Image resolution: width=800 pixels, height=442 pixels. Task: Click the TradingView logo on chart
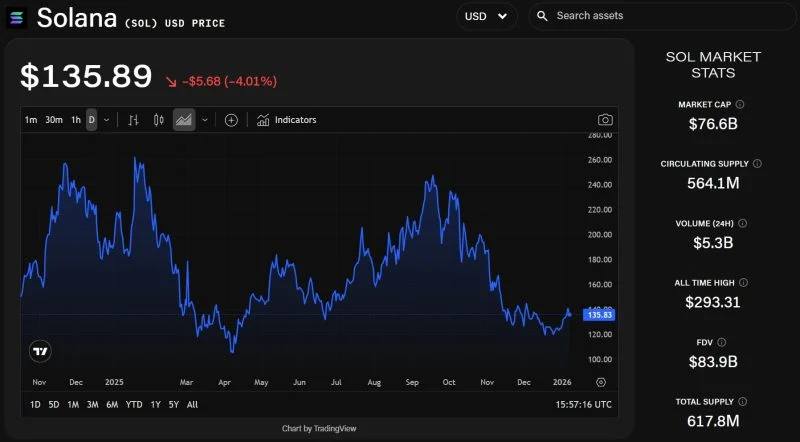tap(40, 351)
